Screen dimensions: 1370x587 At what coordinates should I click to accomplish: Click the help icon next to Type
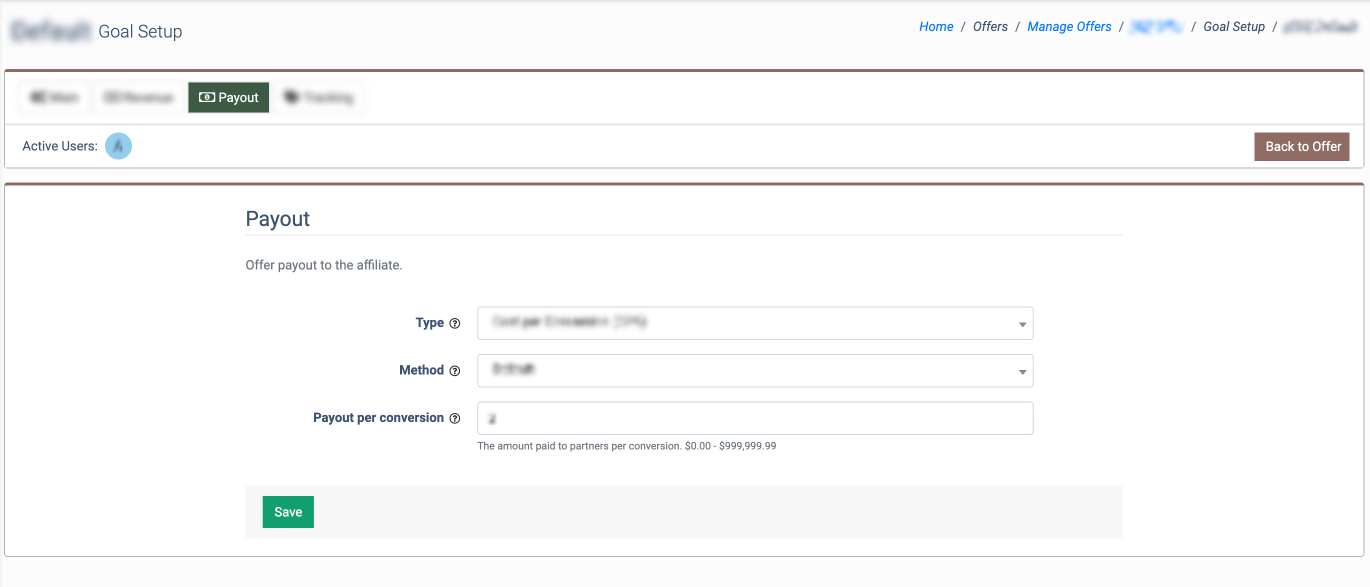tap(455, 324)
